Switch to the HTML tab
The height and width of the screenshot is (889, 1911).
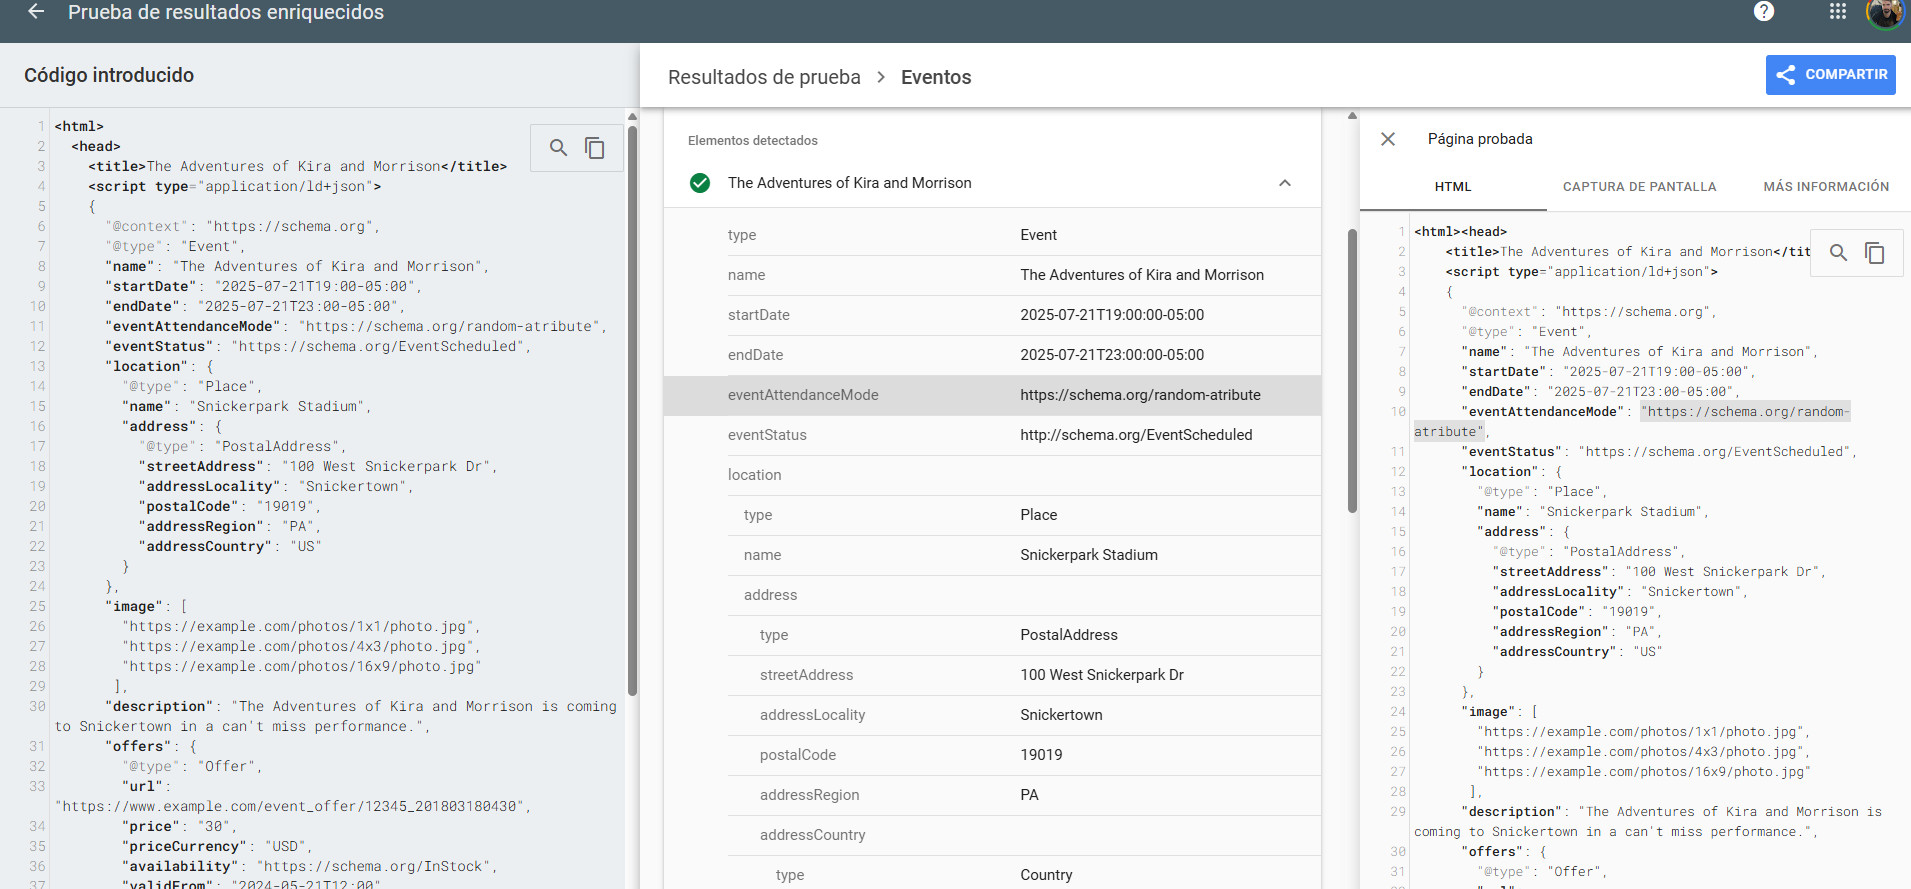pyautogui.click(x=1453, y=187)
